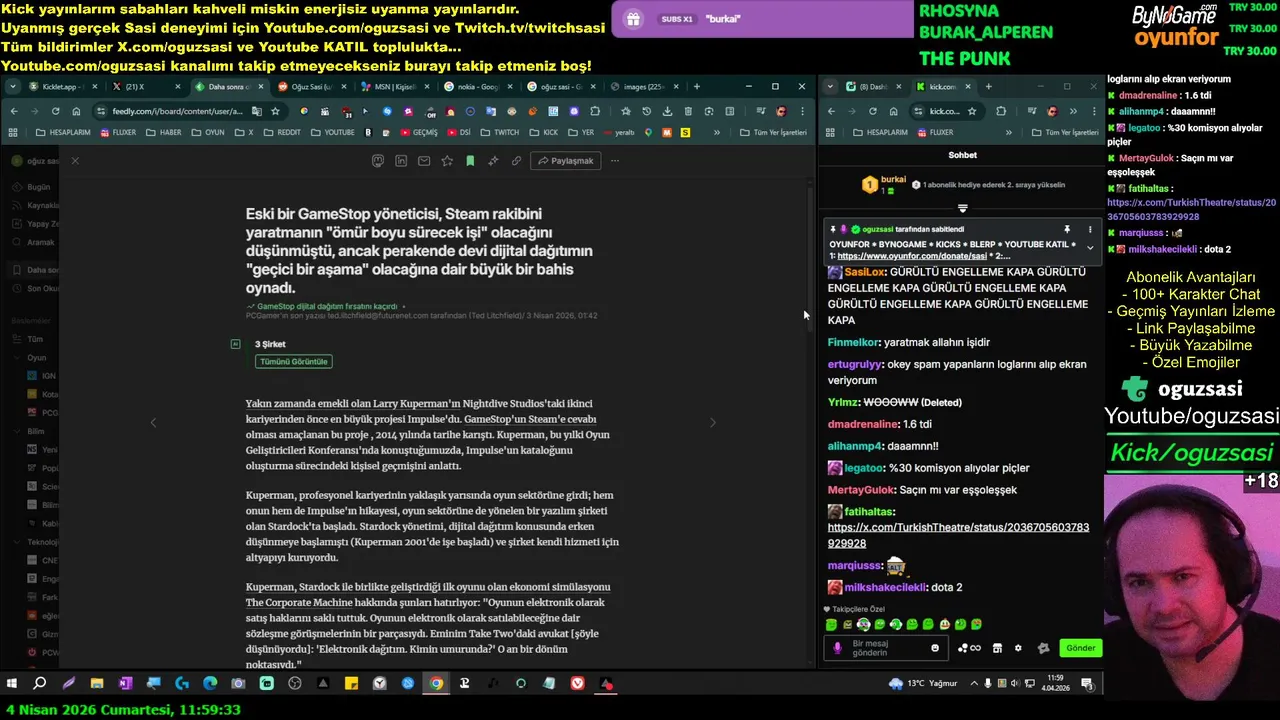The image size is (1280, 720).
Task: Click first green subscriber emote
Action: [831, 624]
